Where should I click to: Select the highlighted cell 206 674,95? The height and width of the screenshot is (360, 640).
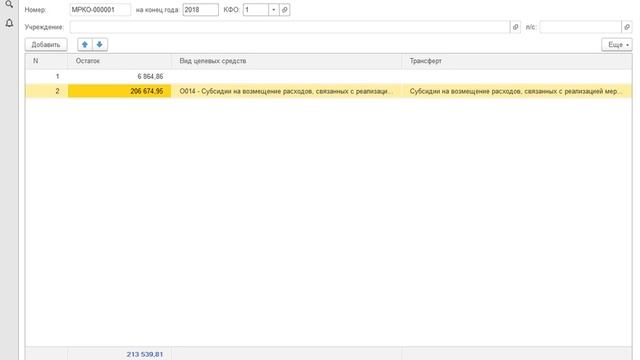[120, 91]
